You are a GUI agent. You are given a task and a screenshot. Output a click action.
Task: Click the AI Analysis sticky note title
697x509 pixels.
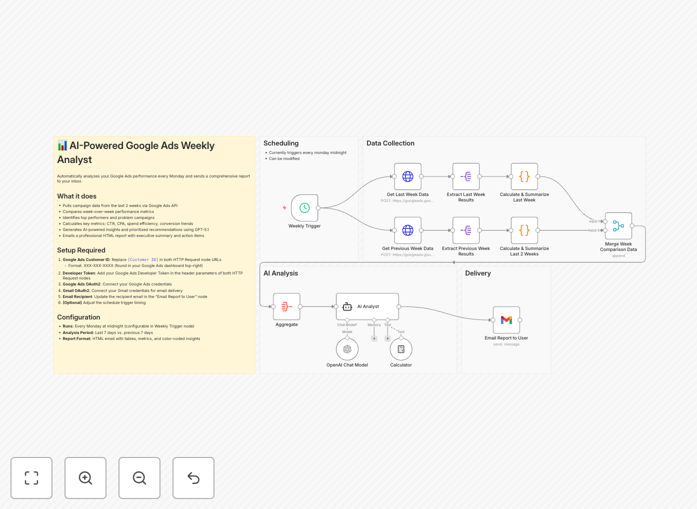(280, 273)
